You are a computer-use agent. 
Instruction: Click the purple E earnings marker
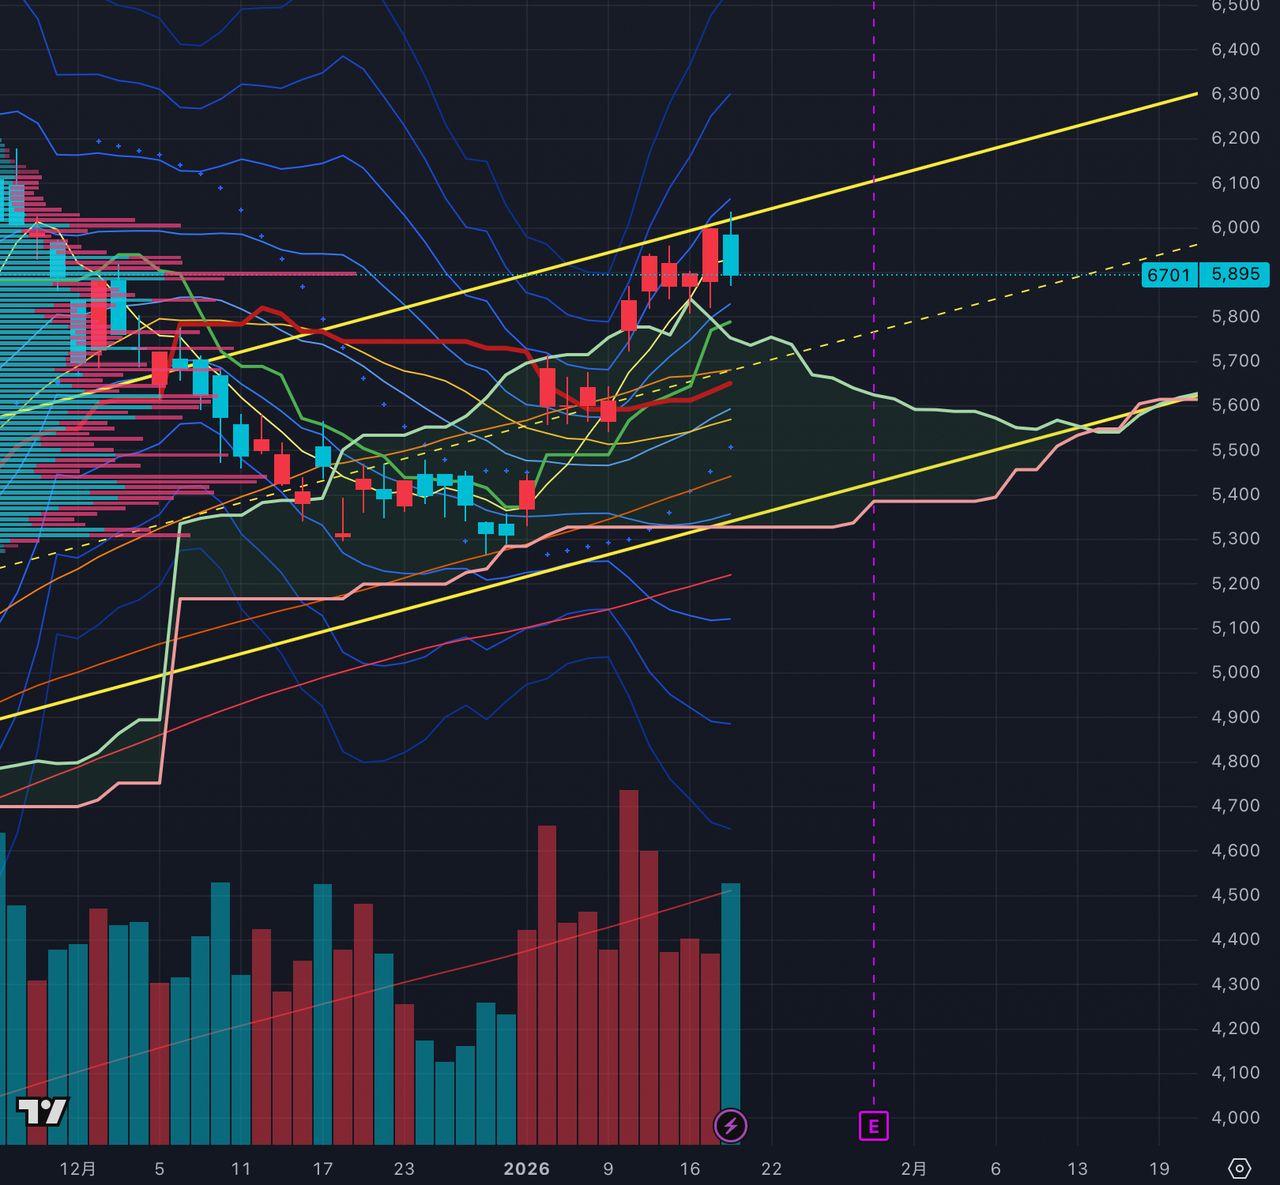[873, 1126]
